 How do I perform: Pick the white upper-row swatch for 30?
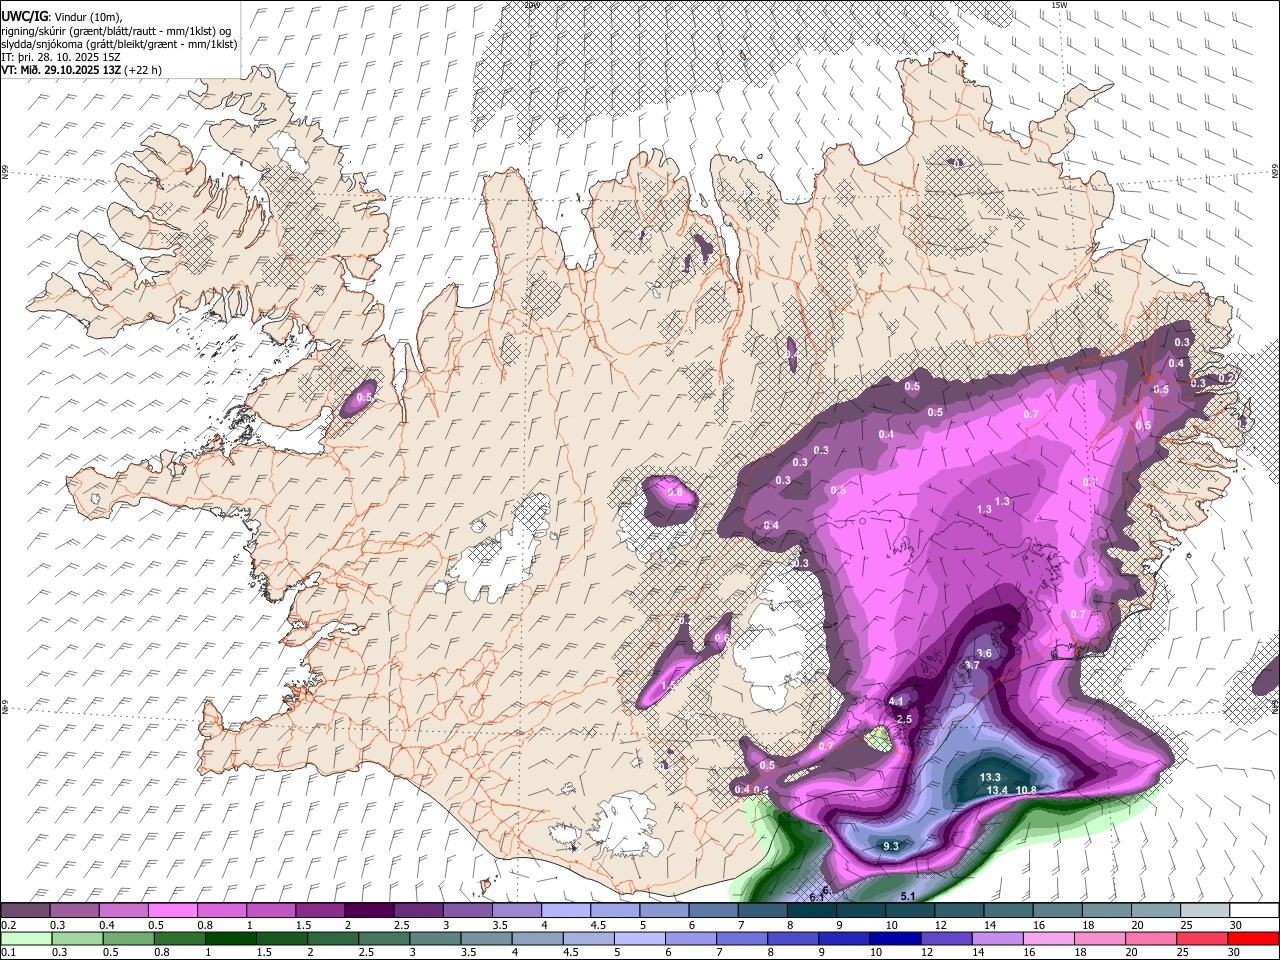1254,911
